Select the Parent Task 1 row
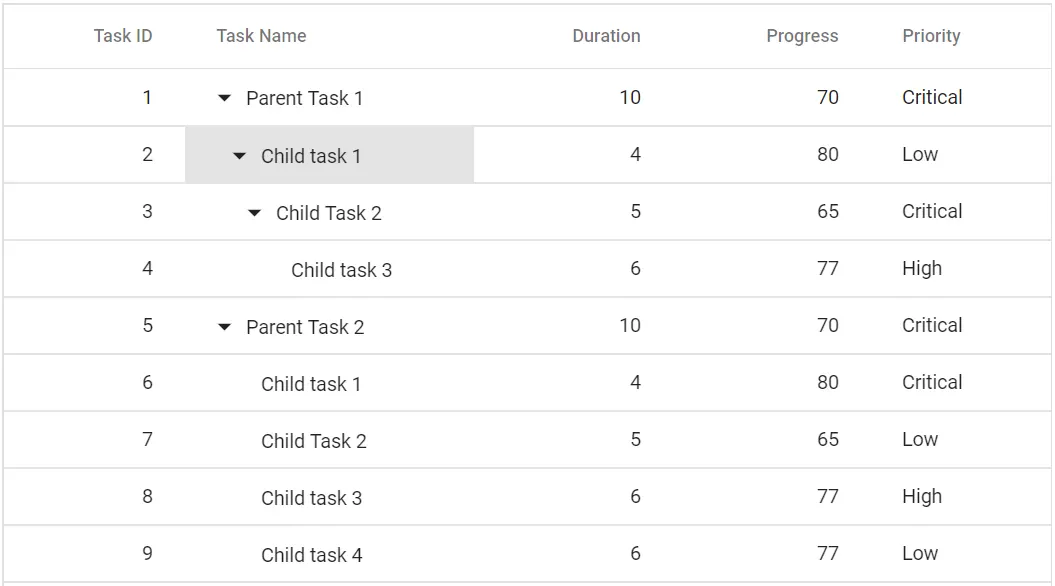Viewport: 1055px width, 586px height. coord(304,97)
